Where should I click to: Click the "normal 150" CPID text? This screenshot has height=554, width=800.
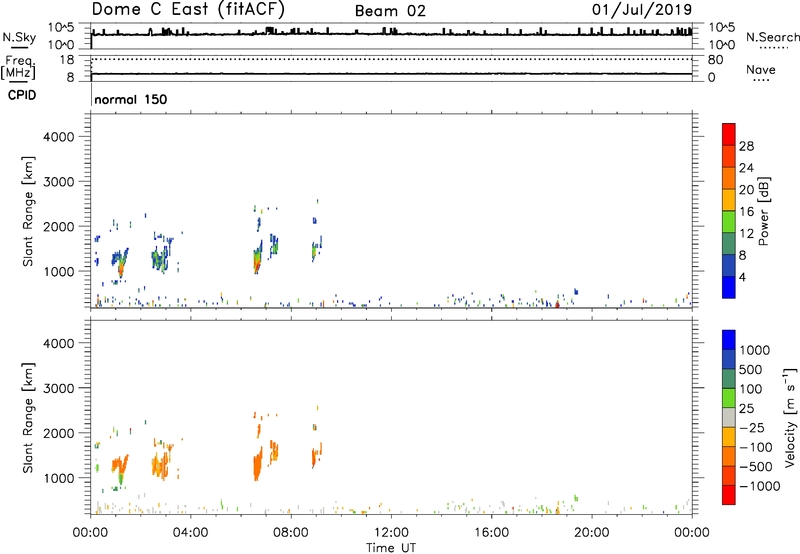pyautogui.click(x=131, y=99)
